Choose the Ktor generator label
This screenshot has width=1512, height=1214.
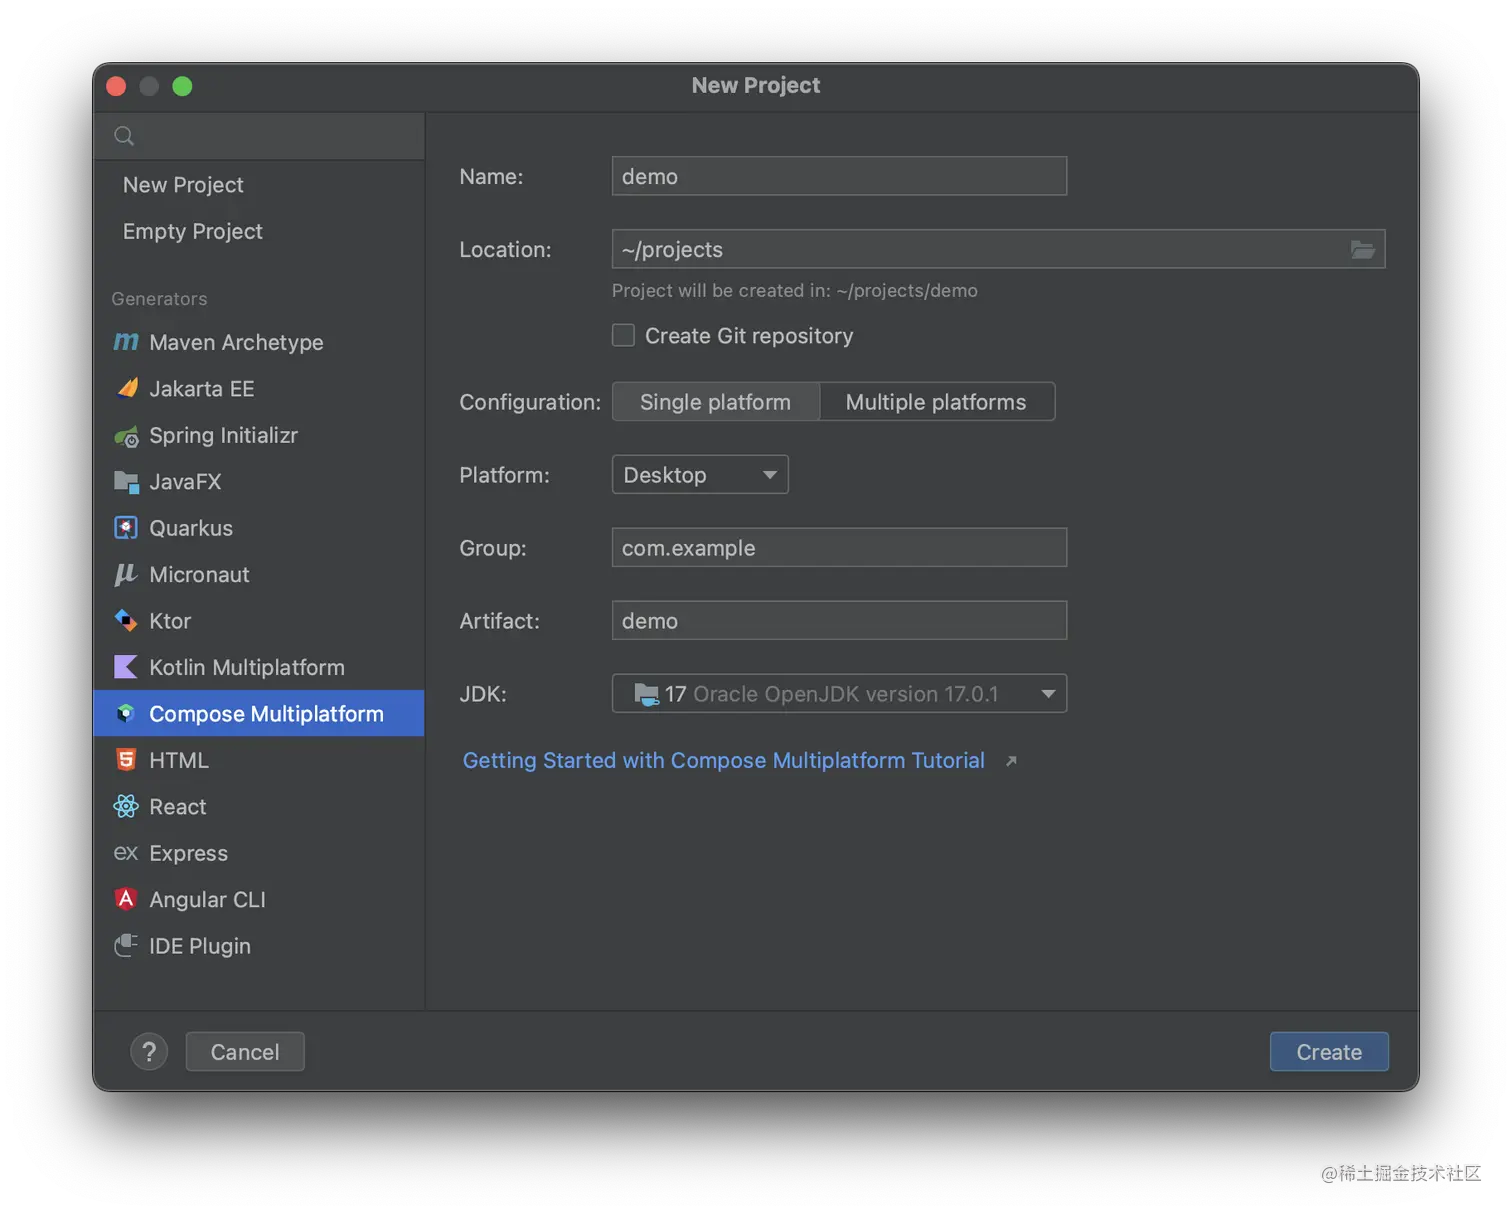(x=170, y=621)
